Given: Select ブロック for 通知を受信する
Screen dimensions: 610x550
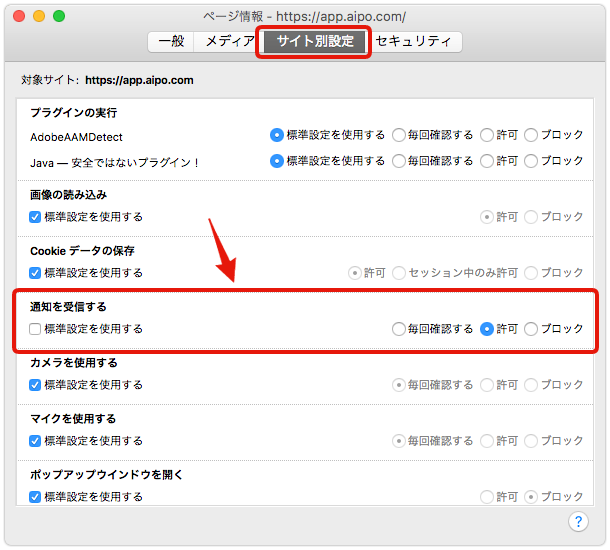Looking at the screenshot, I should point(531,329).
